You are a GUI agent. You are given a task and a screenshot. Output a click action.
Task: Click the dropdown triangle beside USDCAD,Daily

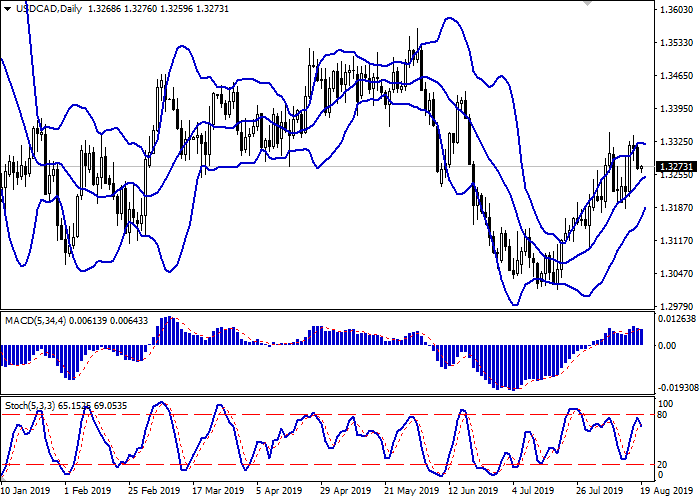tap(7, 9)
